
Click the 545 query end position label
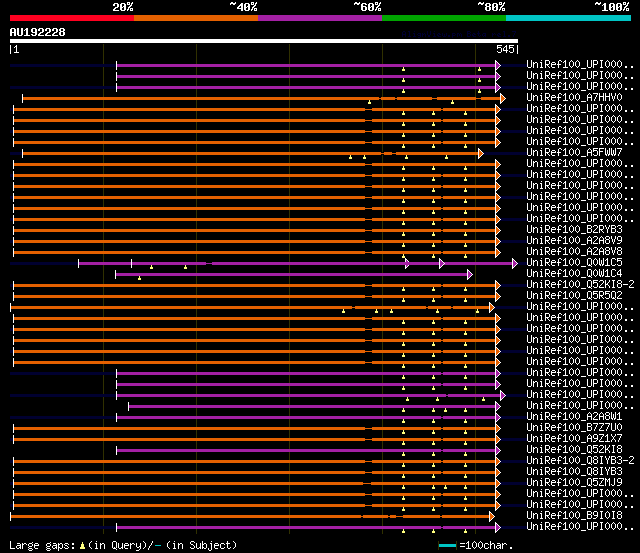[505, 49]
